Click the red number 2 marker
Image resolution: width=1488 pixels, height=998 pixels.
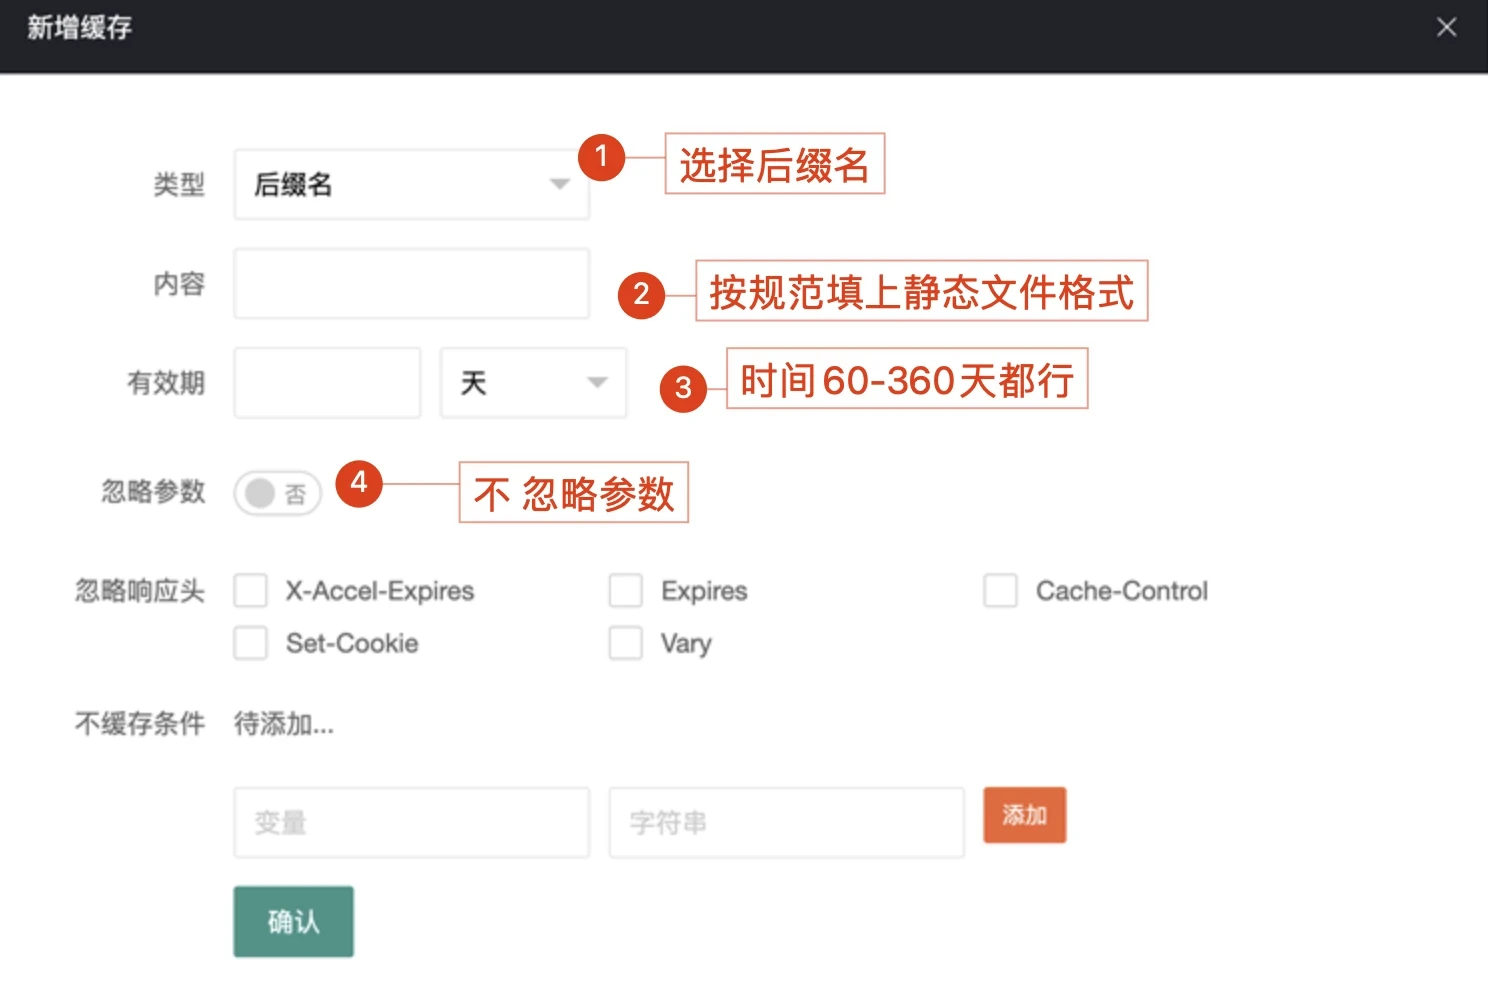click(641, 295)
